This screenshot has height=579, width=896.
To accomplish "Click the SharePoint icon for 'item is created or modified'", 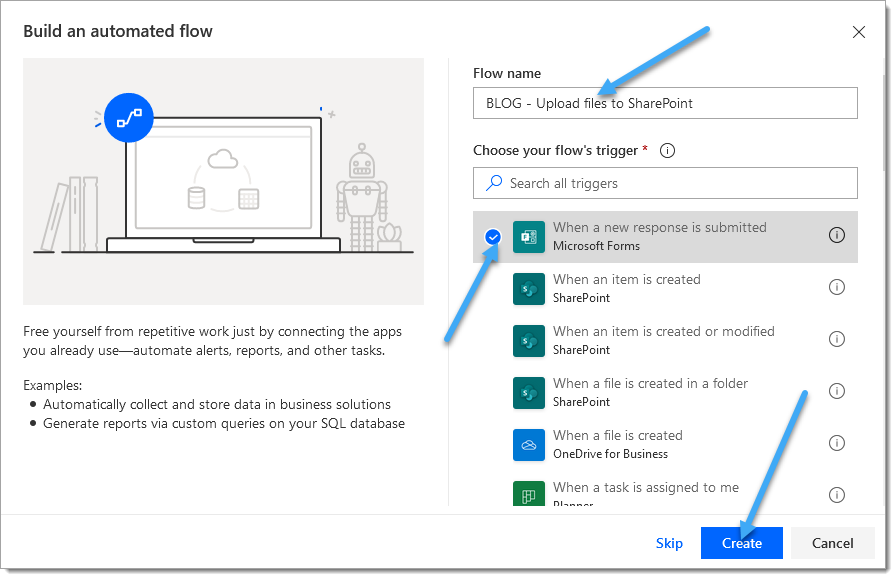I will coord(529,341).
